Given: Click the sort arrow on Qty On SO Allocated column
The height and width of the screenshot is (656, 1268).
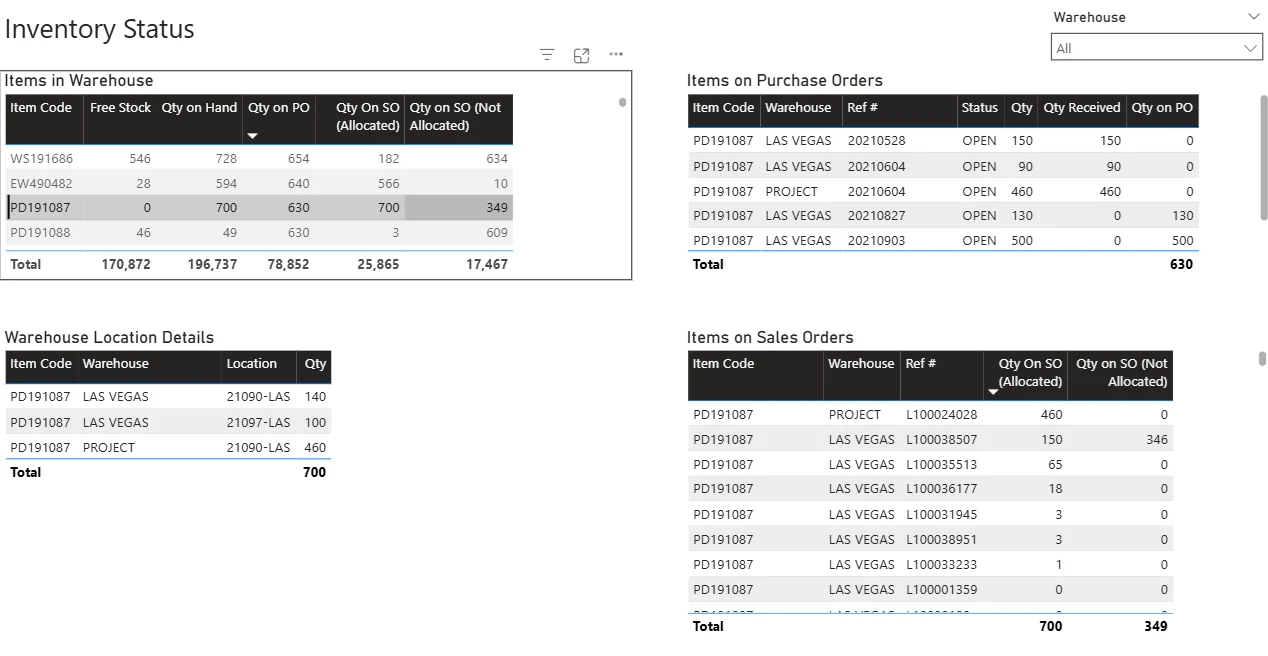Looking at the screenshot, I should tap(993, 394).
